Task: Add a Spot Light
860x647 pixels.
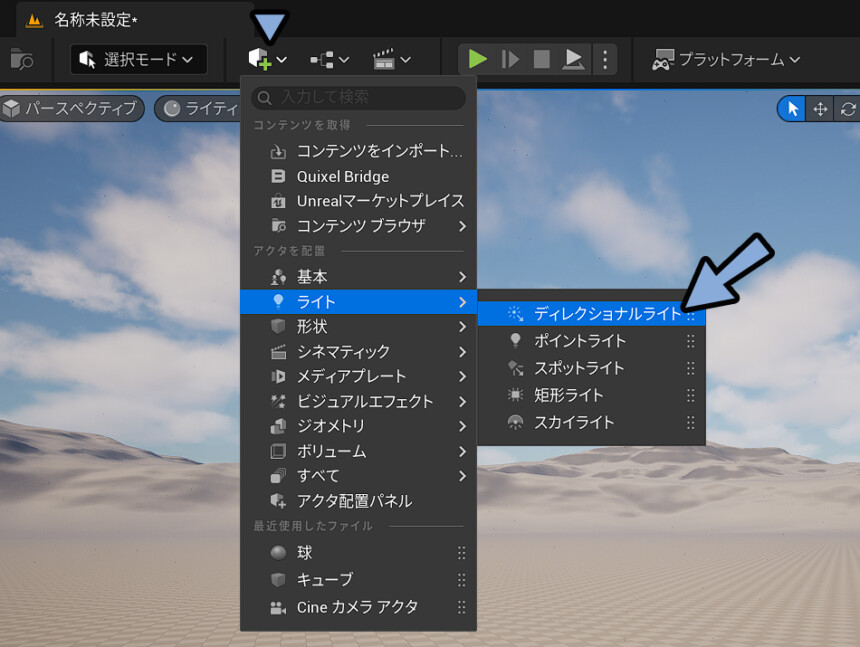Action: click(x=591, y=368)
